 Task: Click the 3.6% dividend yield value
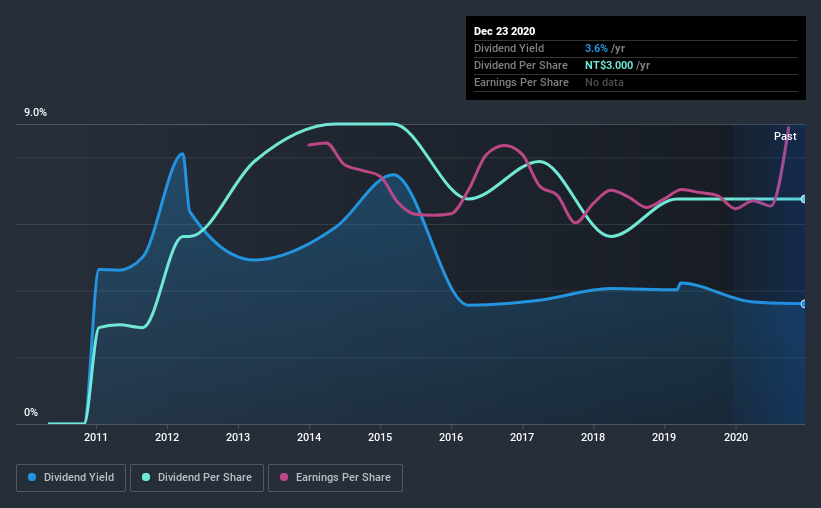[x=596, y=48]
